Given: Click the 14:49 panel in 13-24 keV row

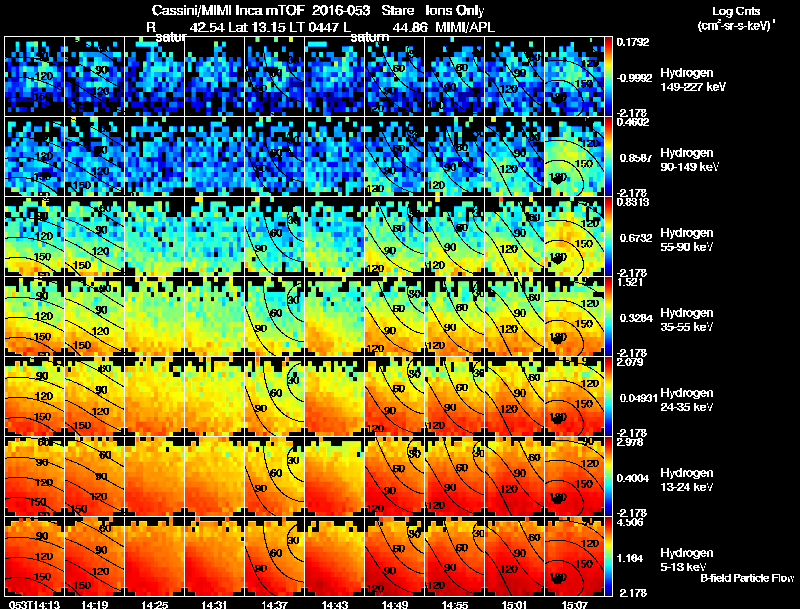Looking at the screenshot, I should 395,476.
